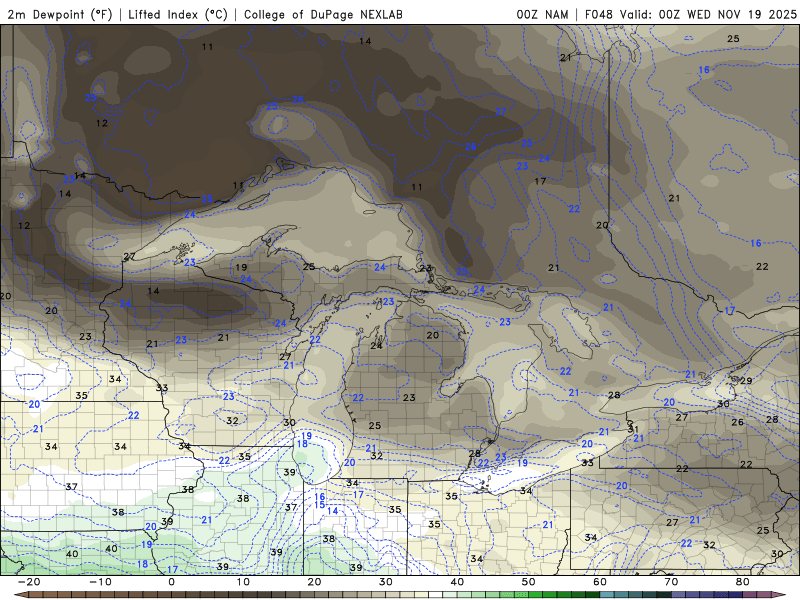Click the black dewpoint value '17'
Image resolution: width=800 pixels, height=600 pixels.
pos(540,181)
